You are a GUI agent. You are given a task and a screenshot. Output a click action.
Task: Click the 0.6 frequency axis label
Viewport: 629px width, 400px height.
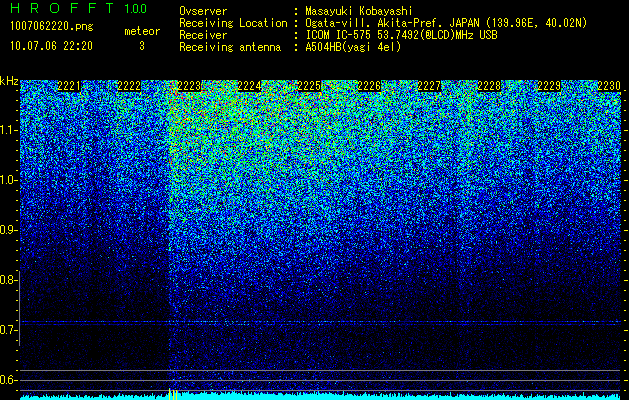[9, 380]
